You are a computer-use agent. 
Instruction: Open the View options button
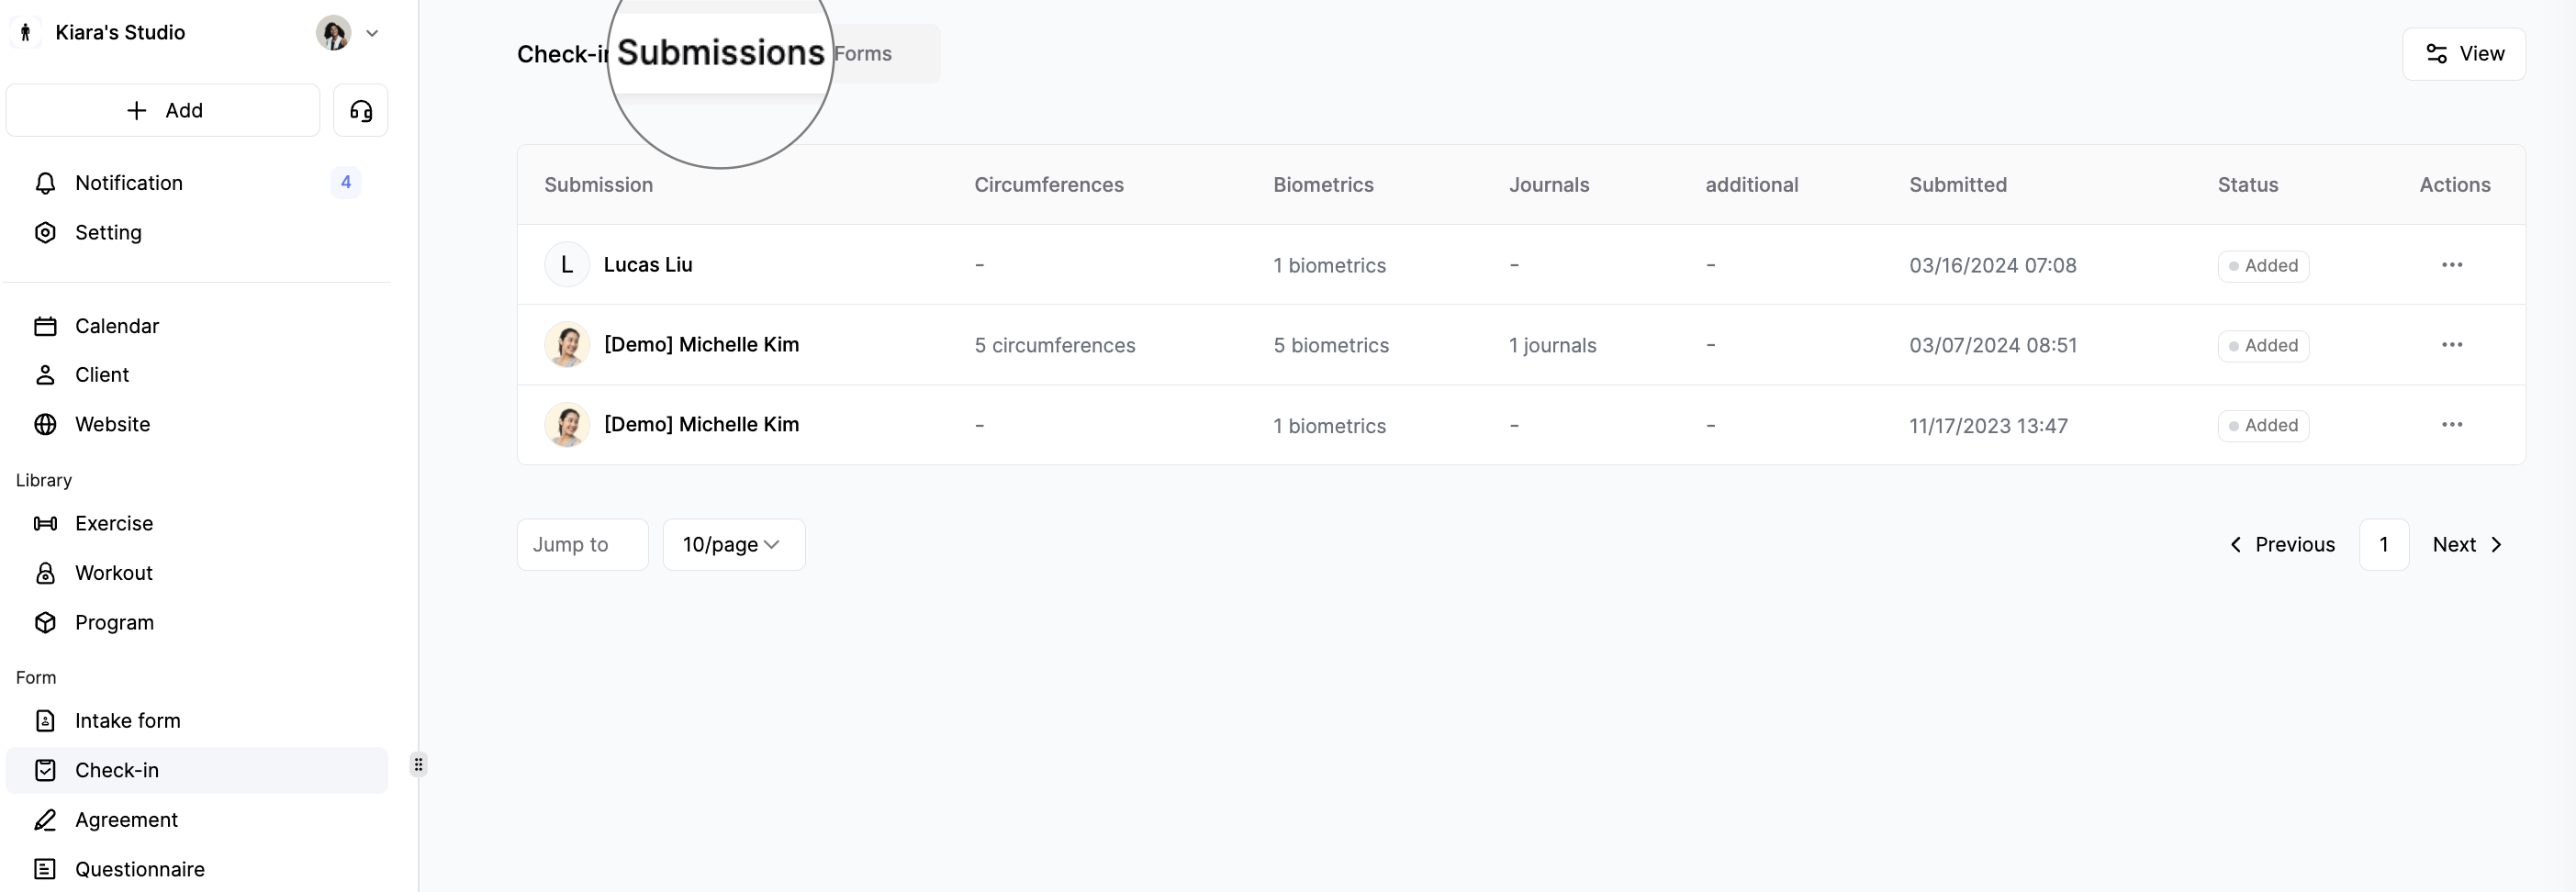tap(2463, 54)
